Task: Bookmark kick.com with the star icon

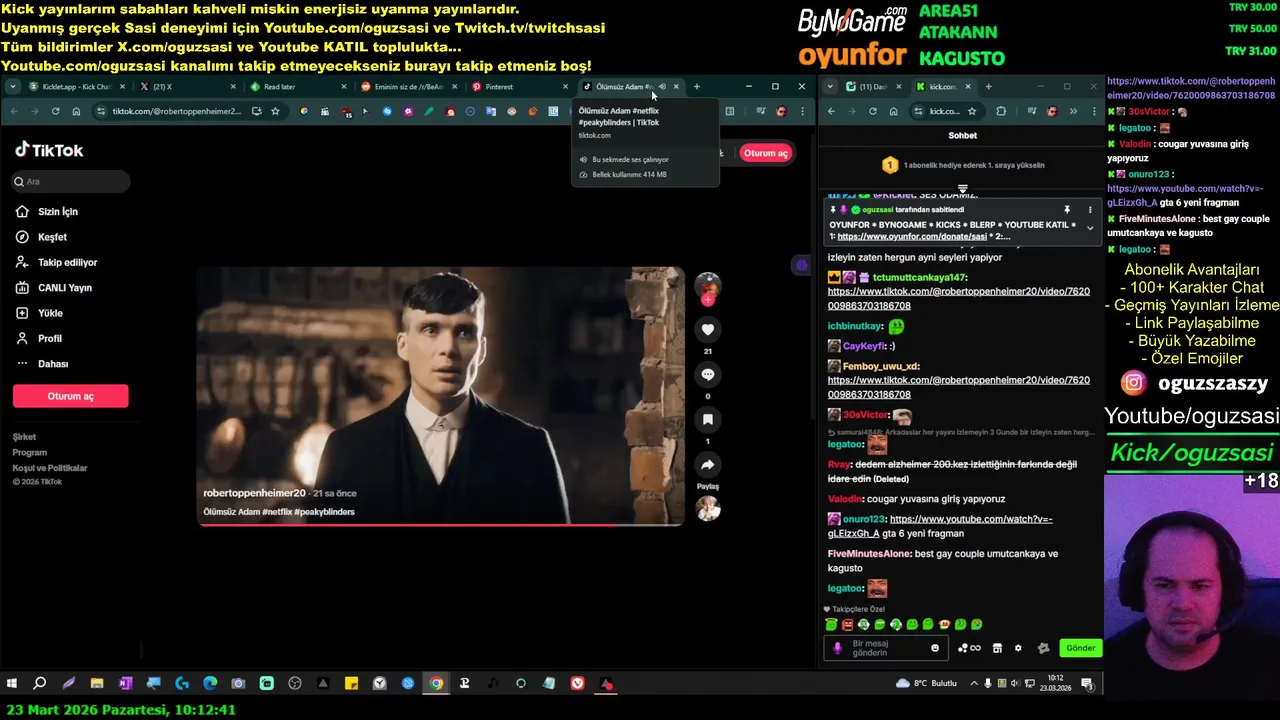Action: coord(971,111)
